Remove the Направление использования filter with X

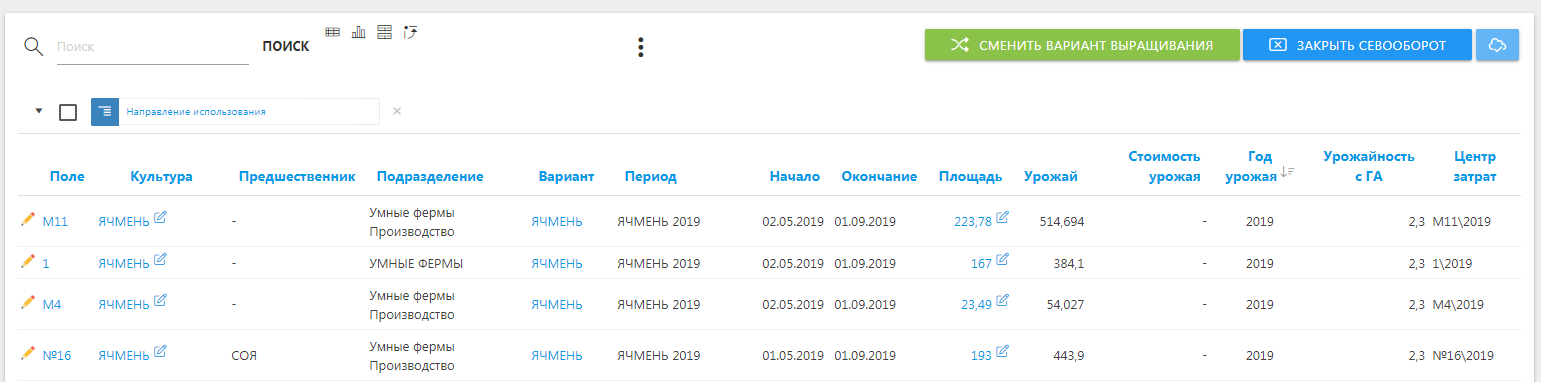pyautogui.click(x=397, y=111)
